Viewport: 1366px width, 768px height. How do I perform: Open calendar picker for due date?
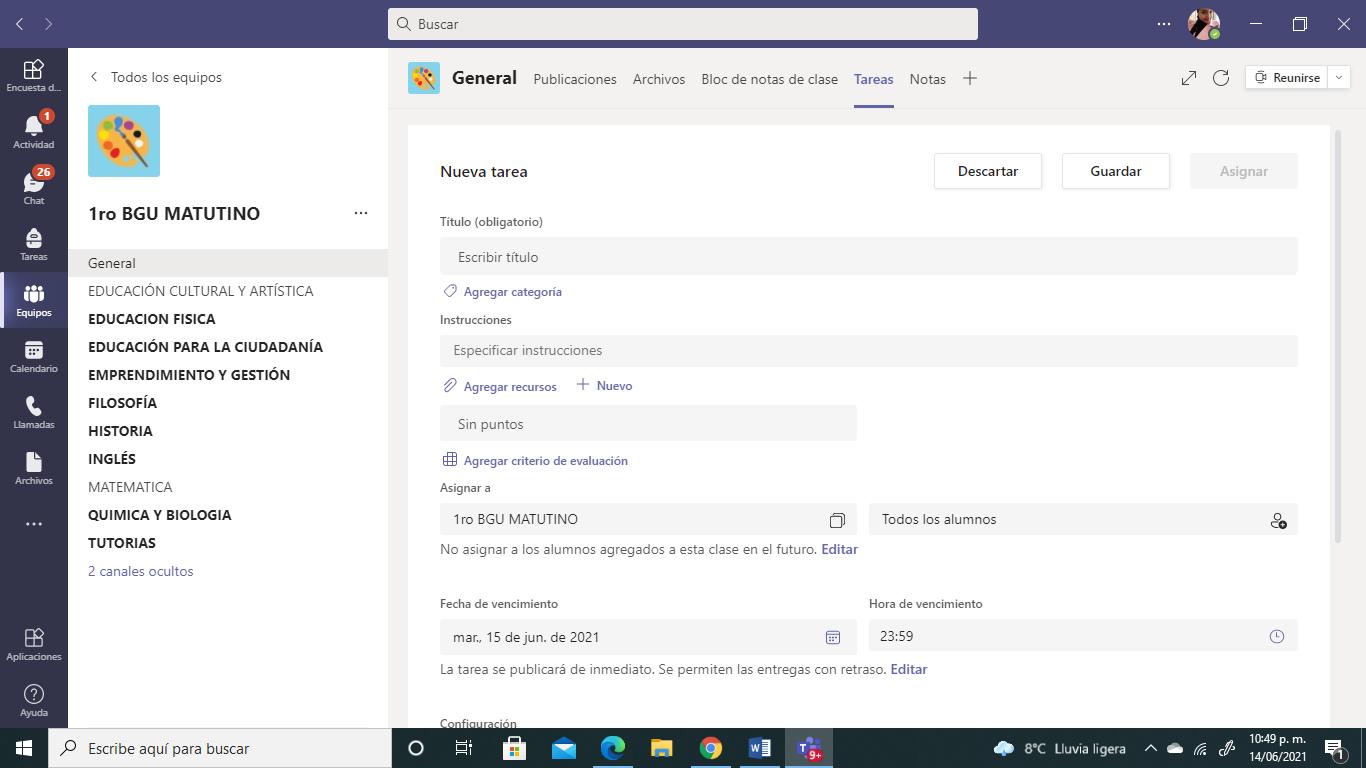[x=832, y=637]
